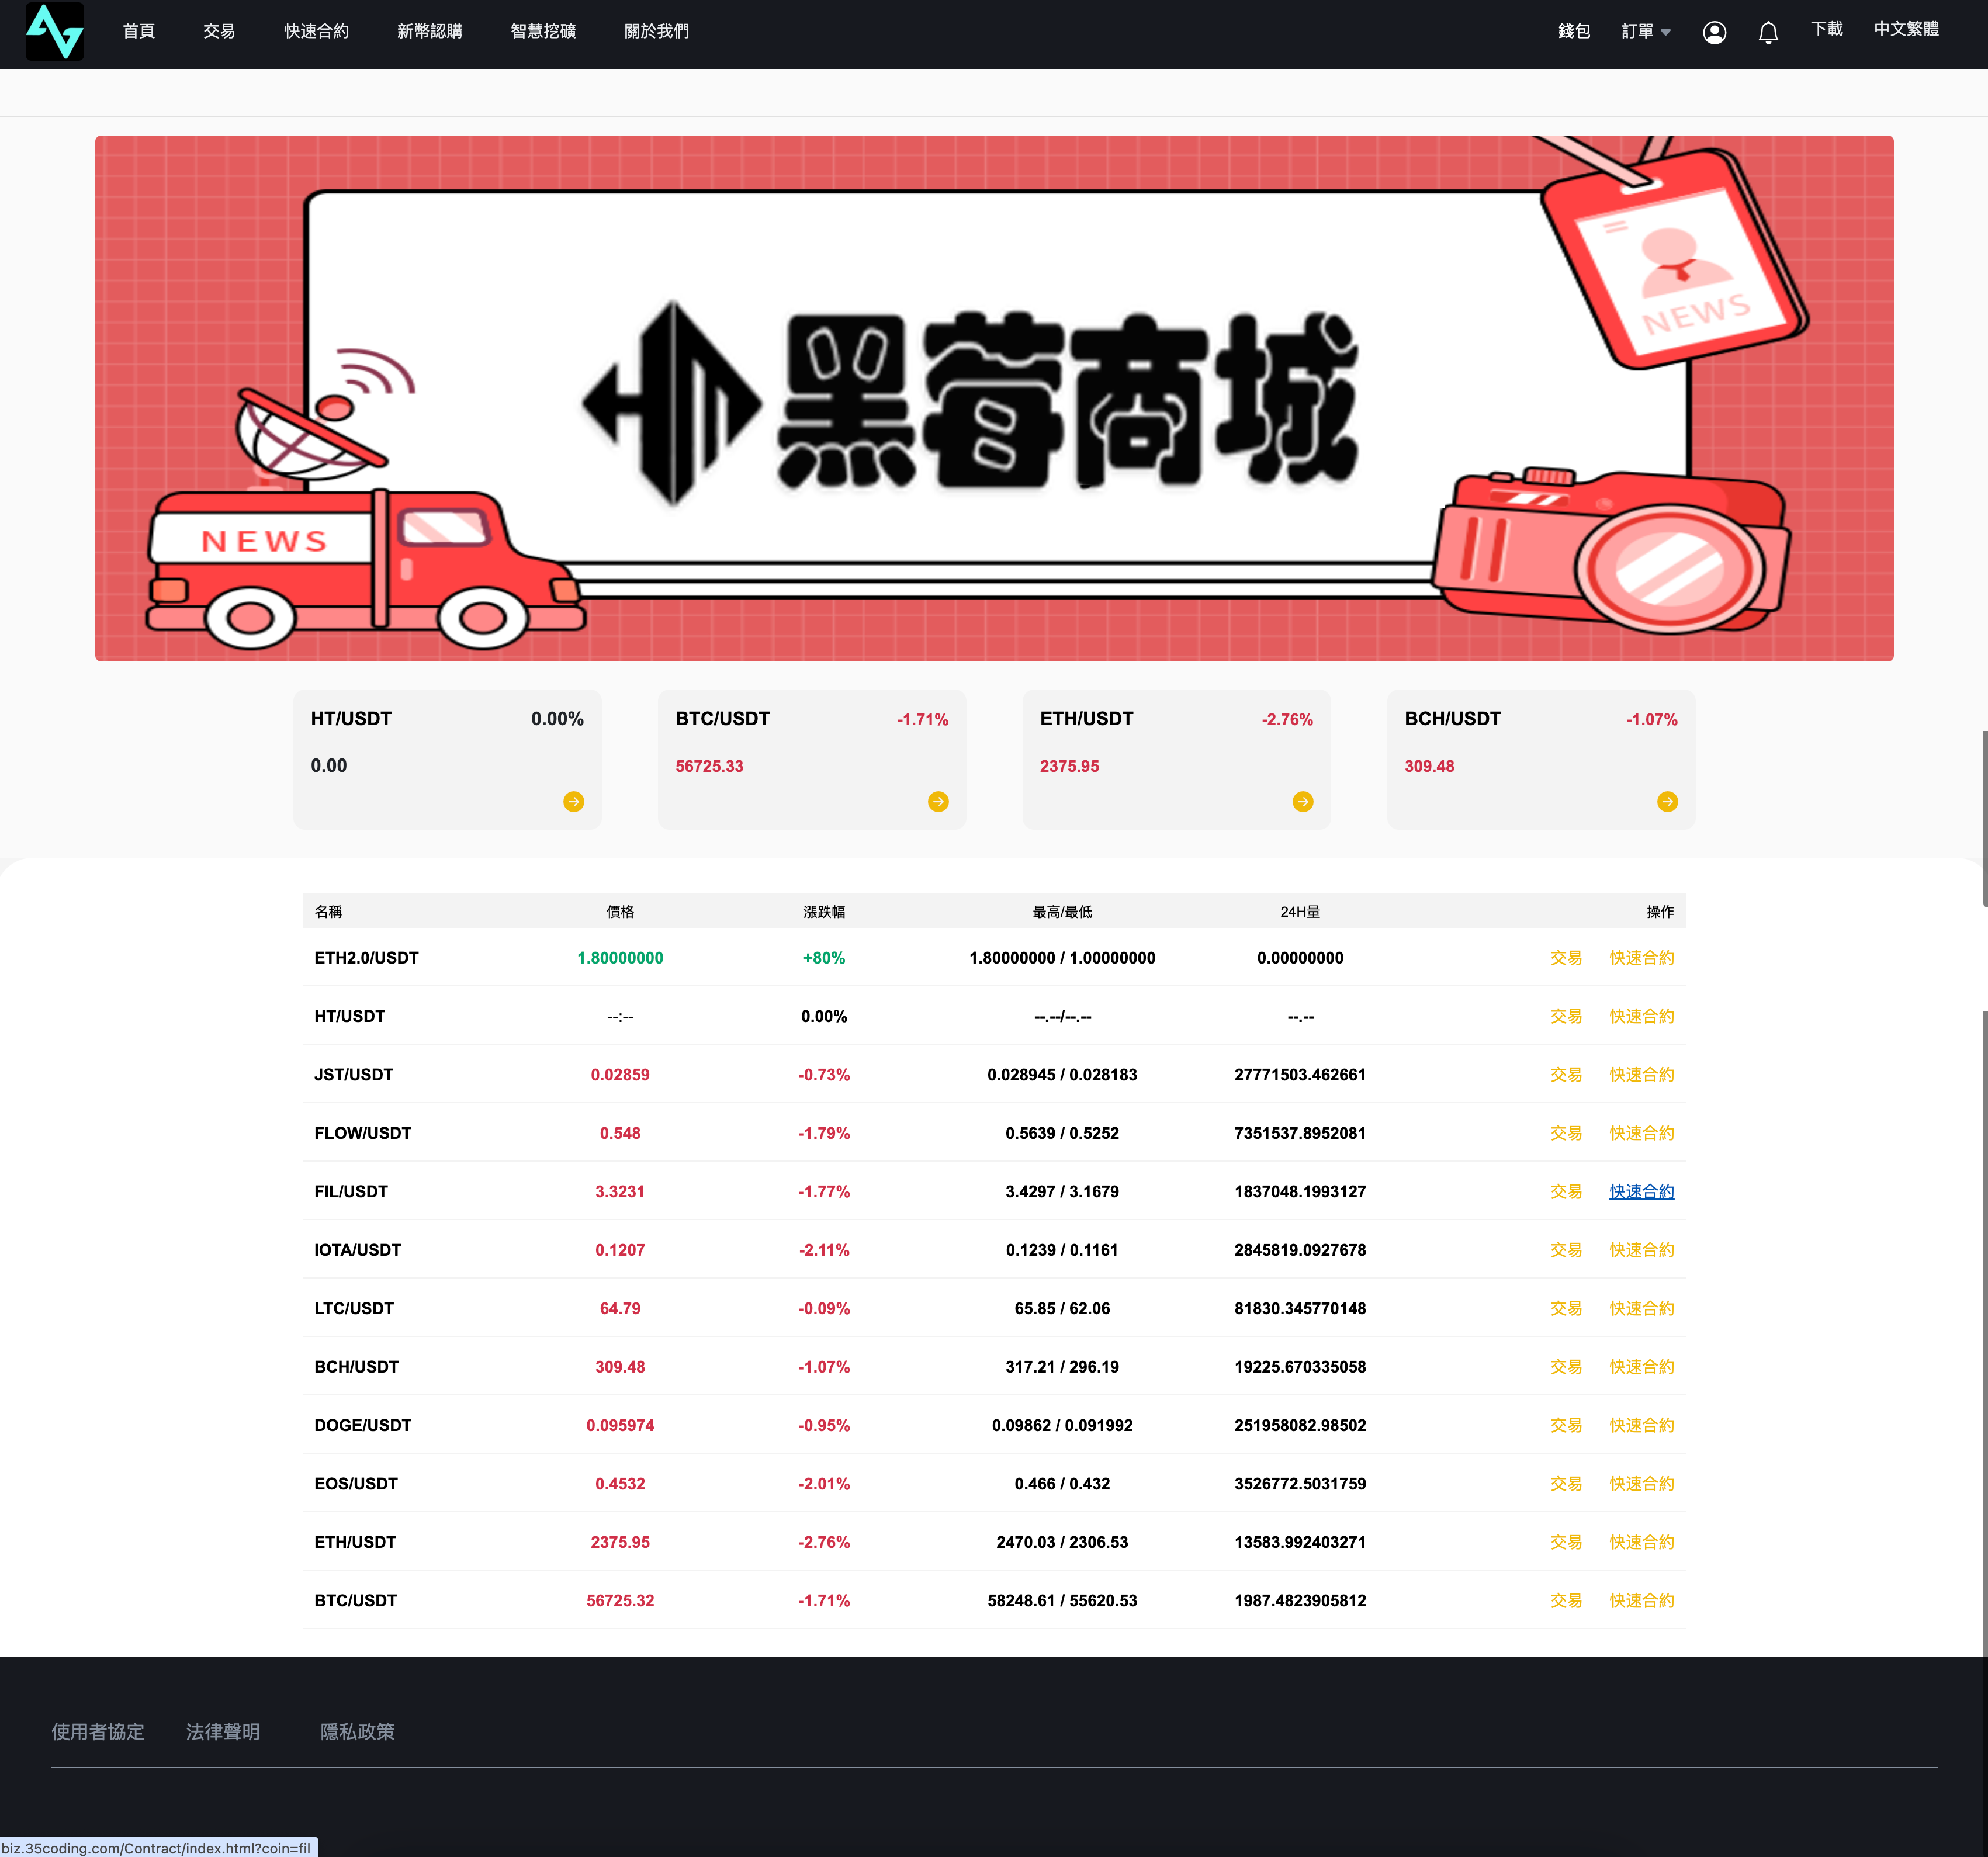This screenshot has width=1988, height=1857.
Task: Click the yellow arrow on the BCH/USDT card
Action: pyautogui.click(x=1668, y=801)
